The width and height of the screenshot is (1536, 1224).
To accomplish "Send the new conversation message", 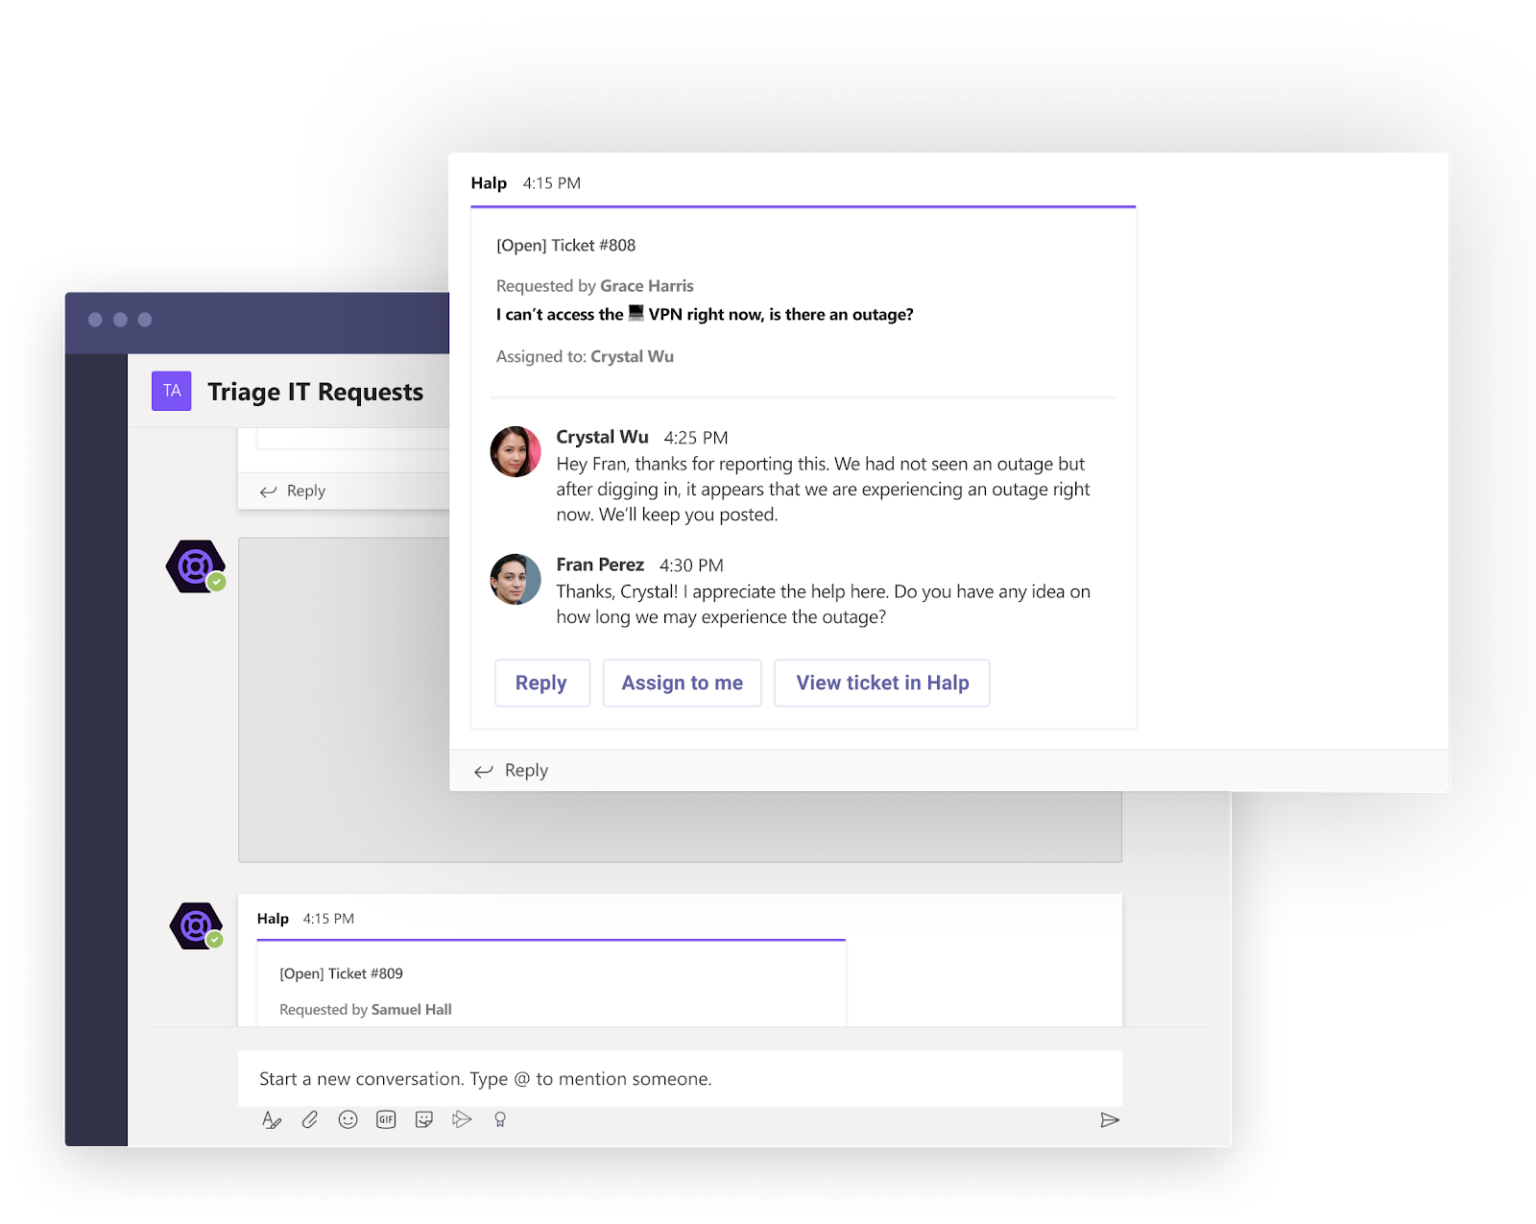I will tap(1110, 1120).
